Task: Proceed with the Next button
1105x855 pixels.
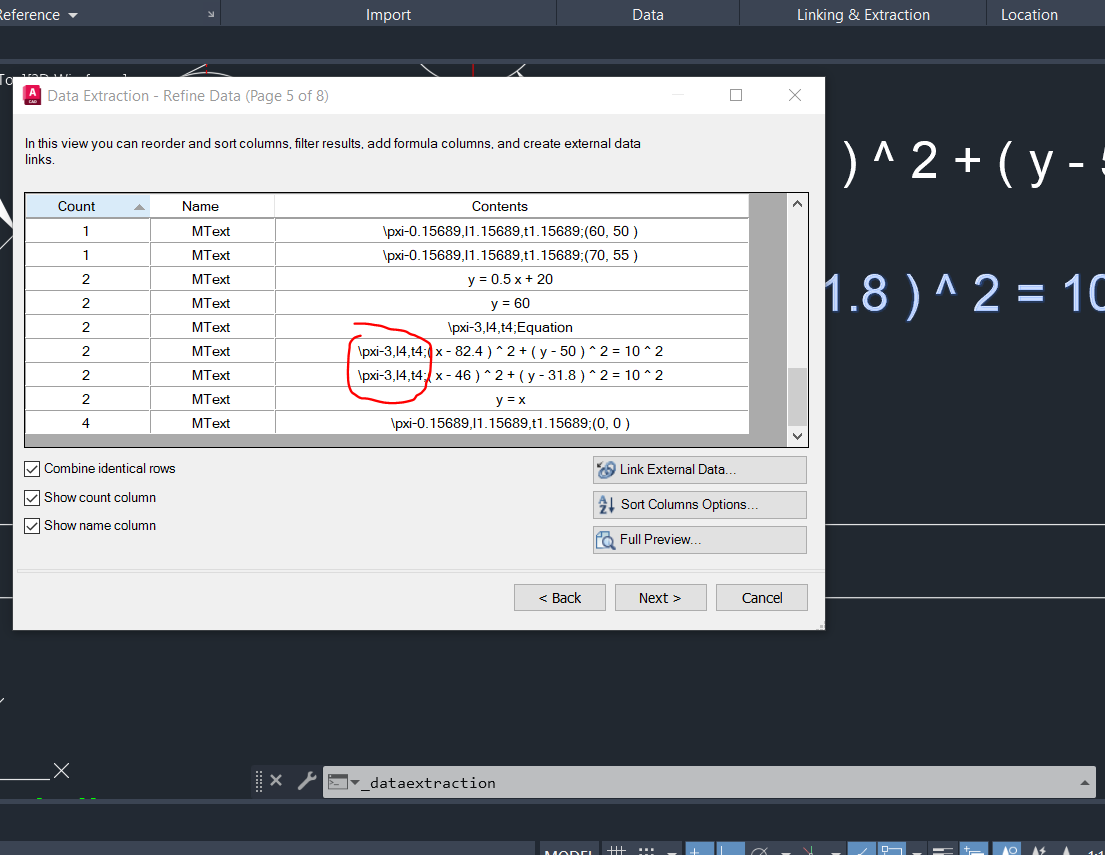Action: click(660, 598)
